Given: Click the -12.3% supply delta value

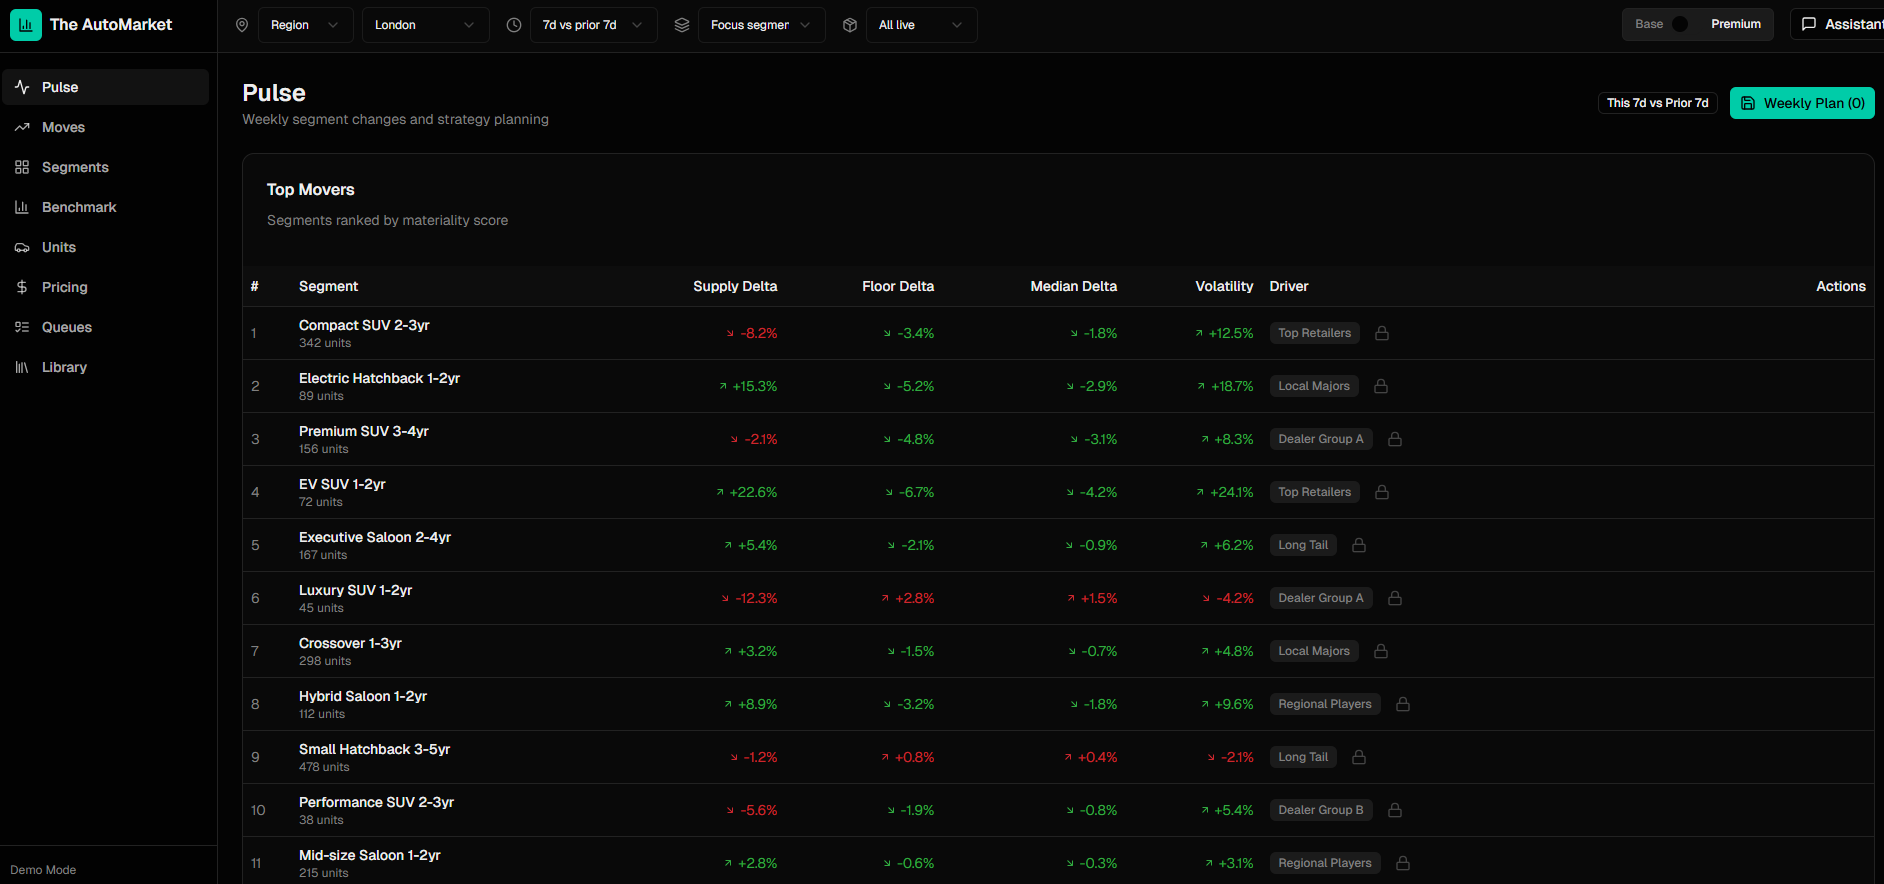Looking at the screenshot, I should click(x=756, y=598).
